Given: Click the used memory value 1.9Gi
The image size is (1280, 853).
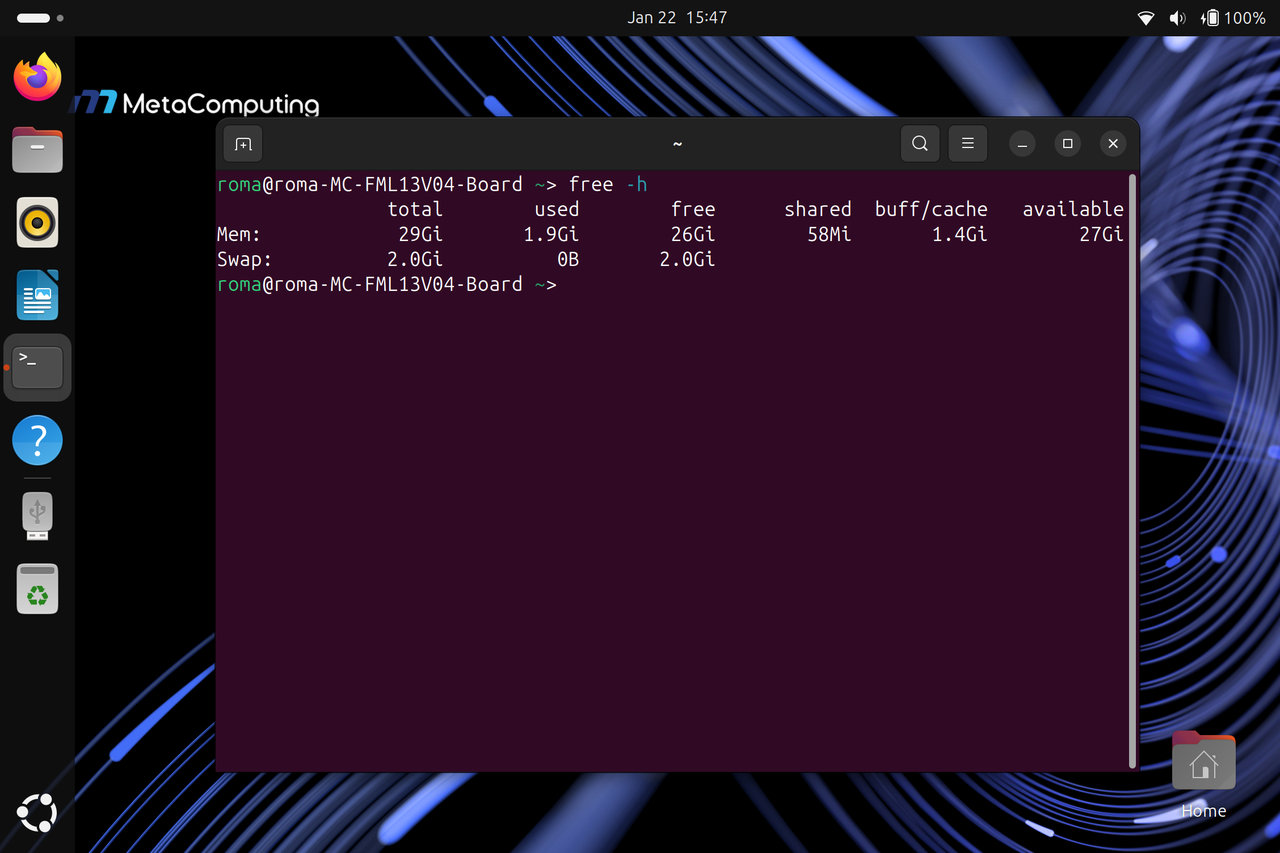Looking at the screenshot, I should [x=551, y=234].
